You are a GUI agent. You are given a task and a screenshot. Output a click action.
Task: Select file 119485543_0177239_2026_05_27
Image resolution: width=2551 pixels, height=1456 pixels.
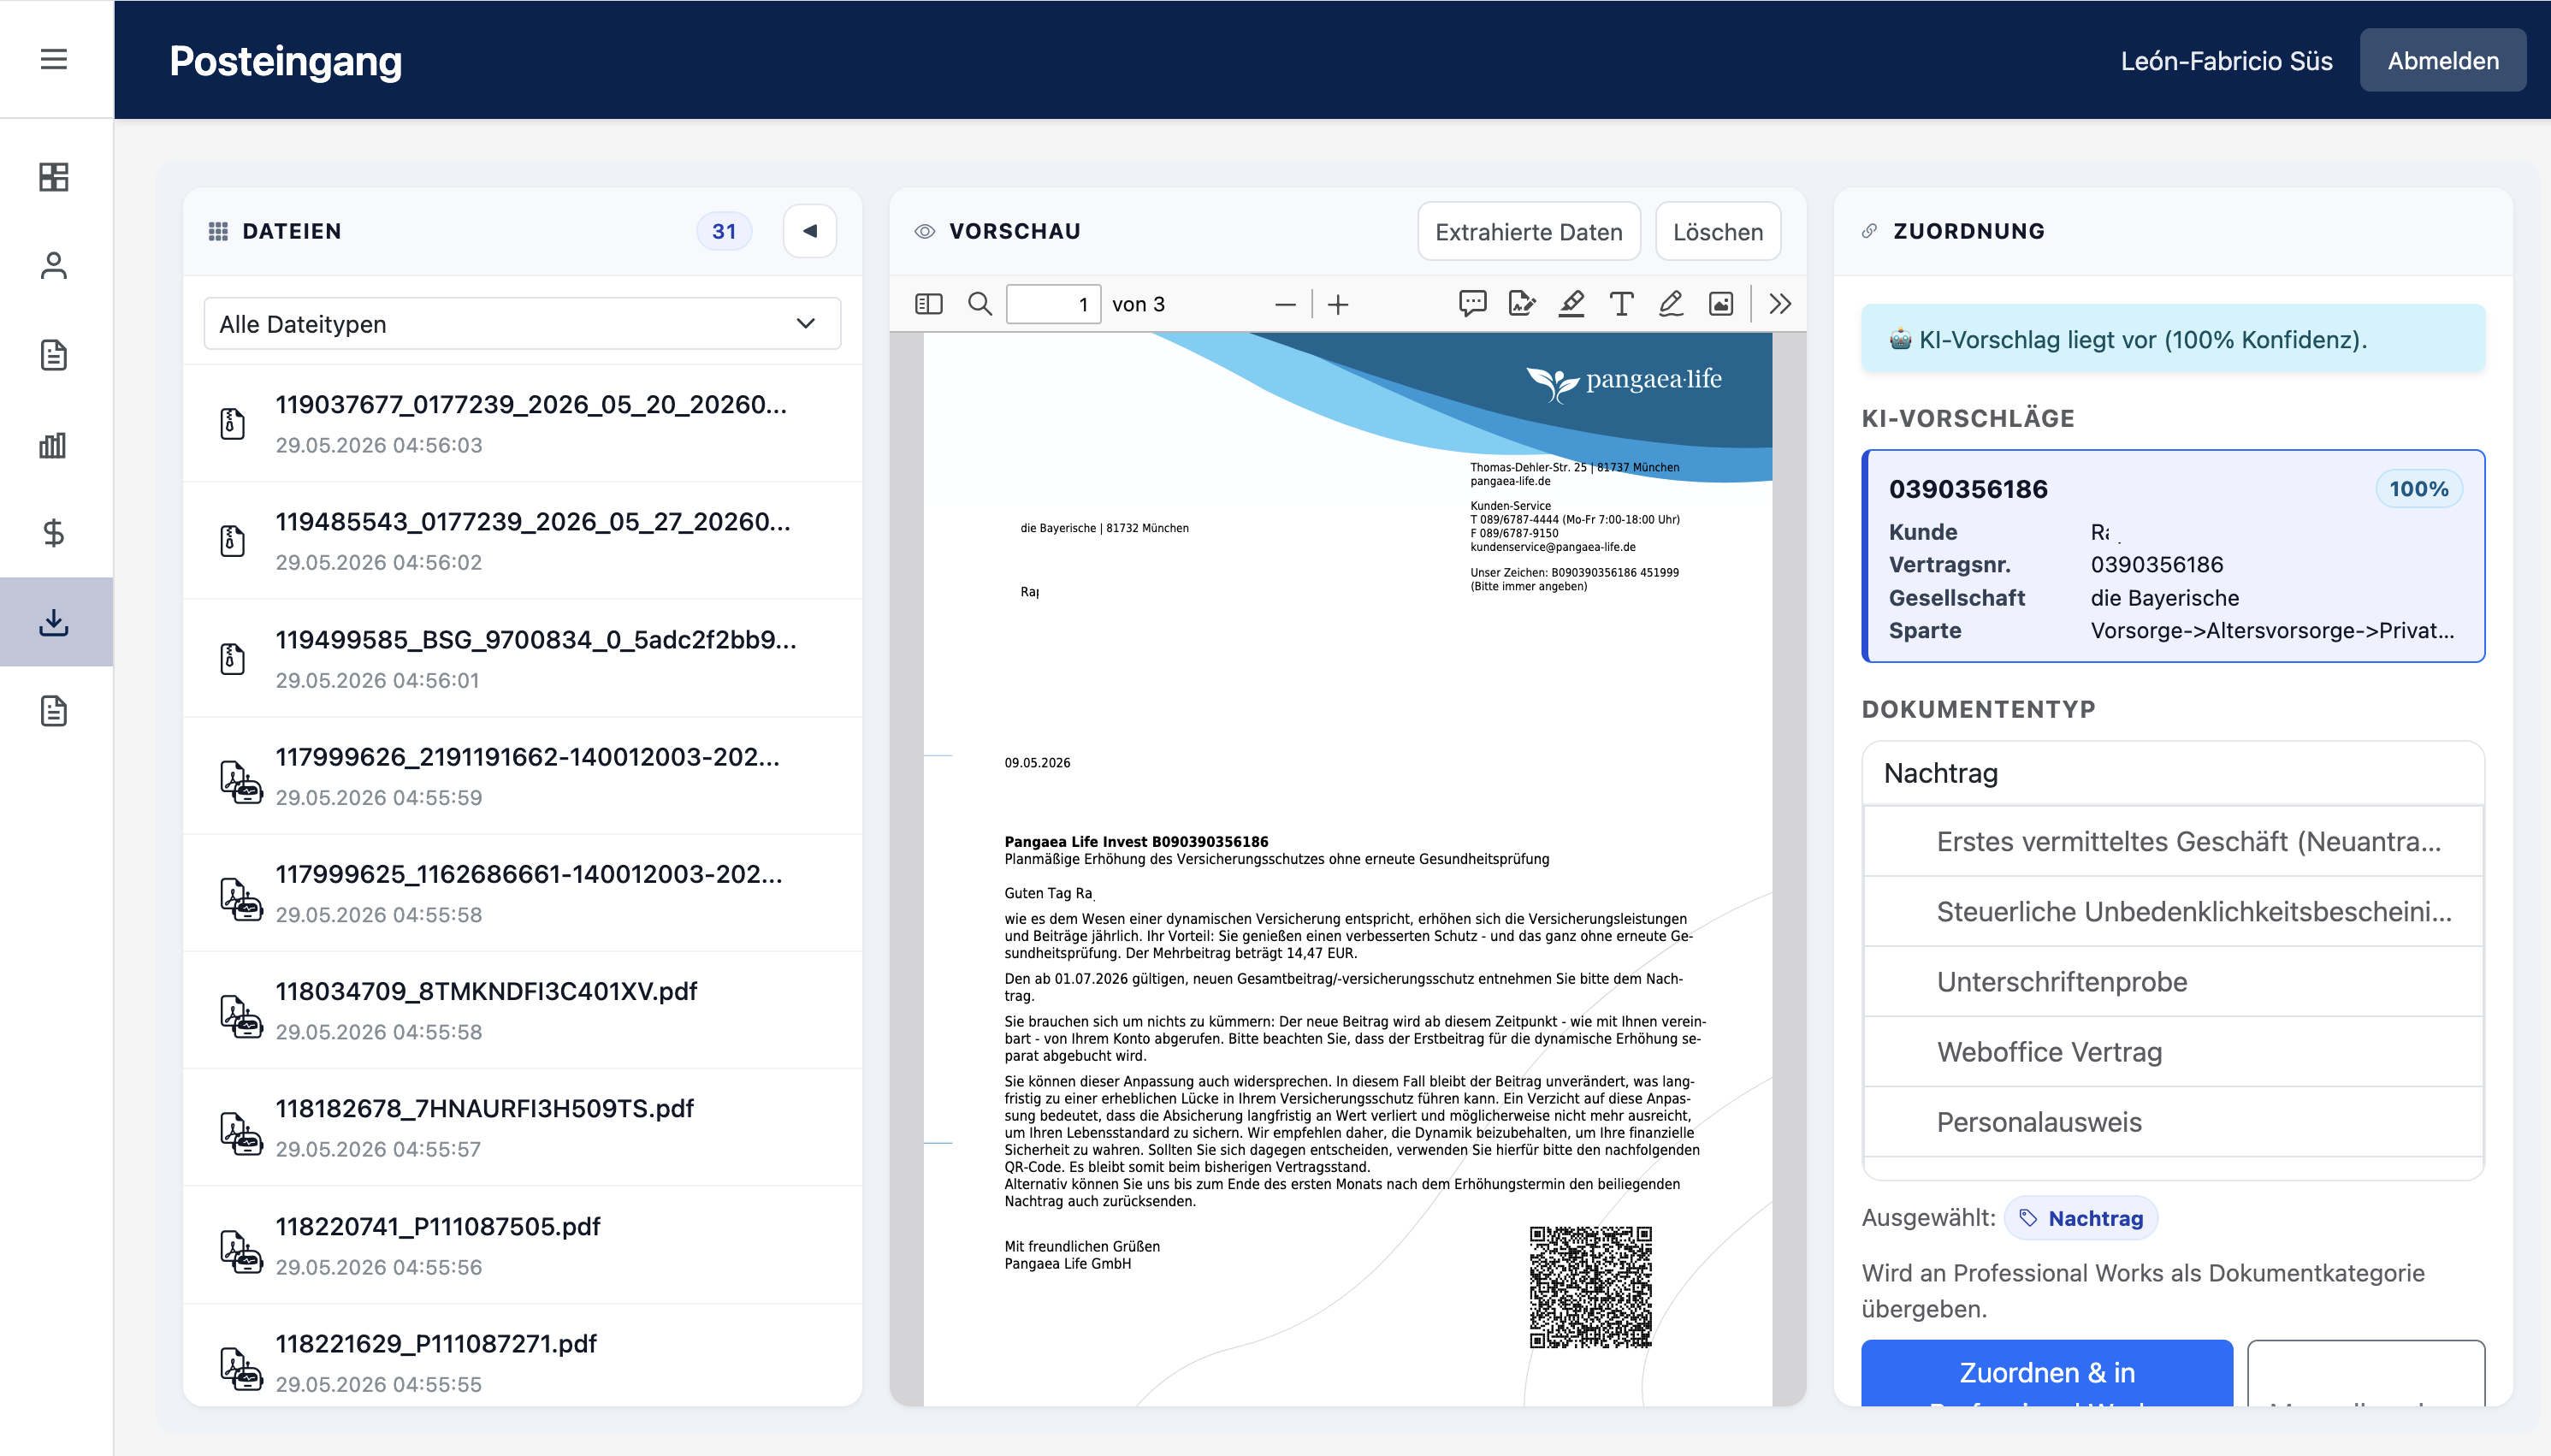[522, 541]
